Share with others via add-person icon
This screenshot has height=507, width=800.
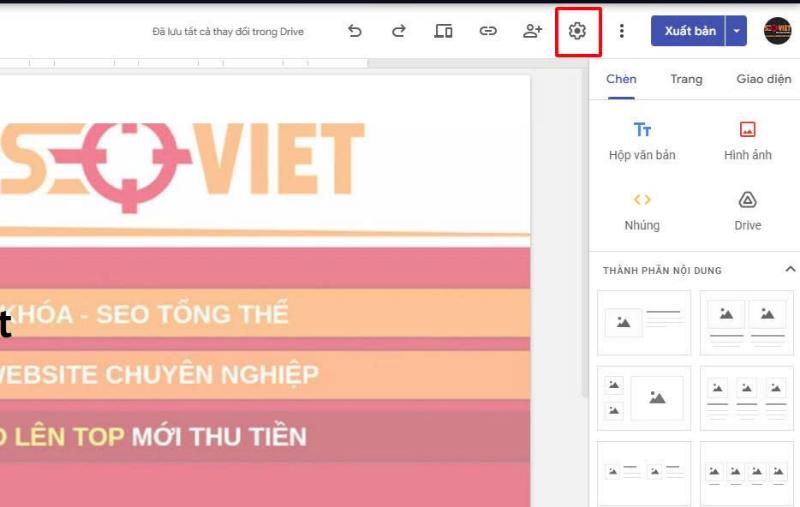(x=532, y=31)
